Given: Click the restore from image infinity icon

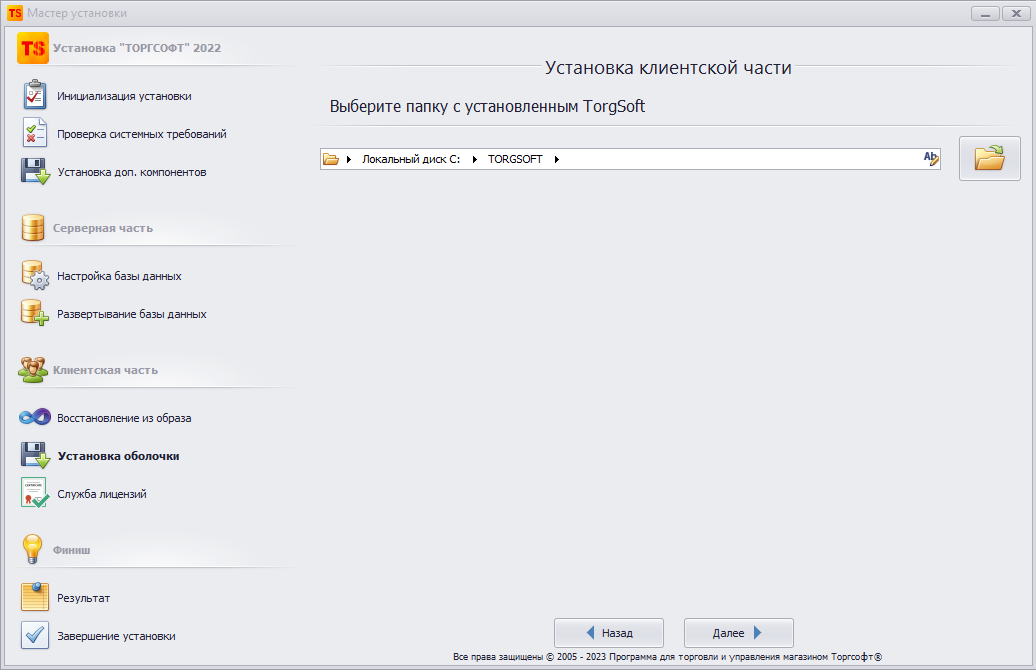Looking at the screenshot, I should click(35, 417).
